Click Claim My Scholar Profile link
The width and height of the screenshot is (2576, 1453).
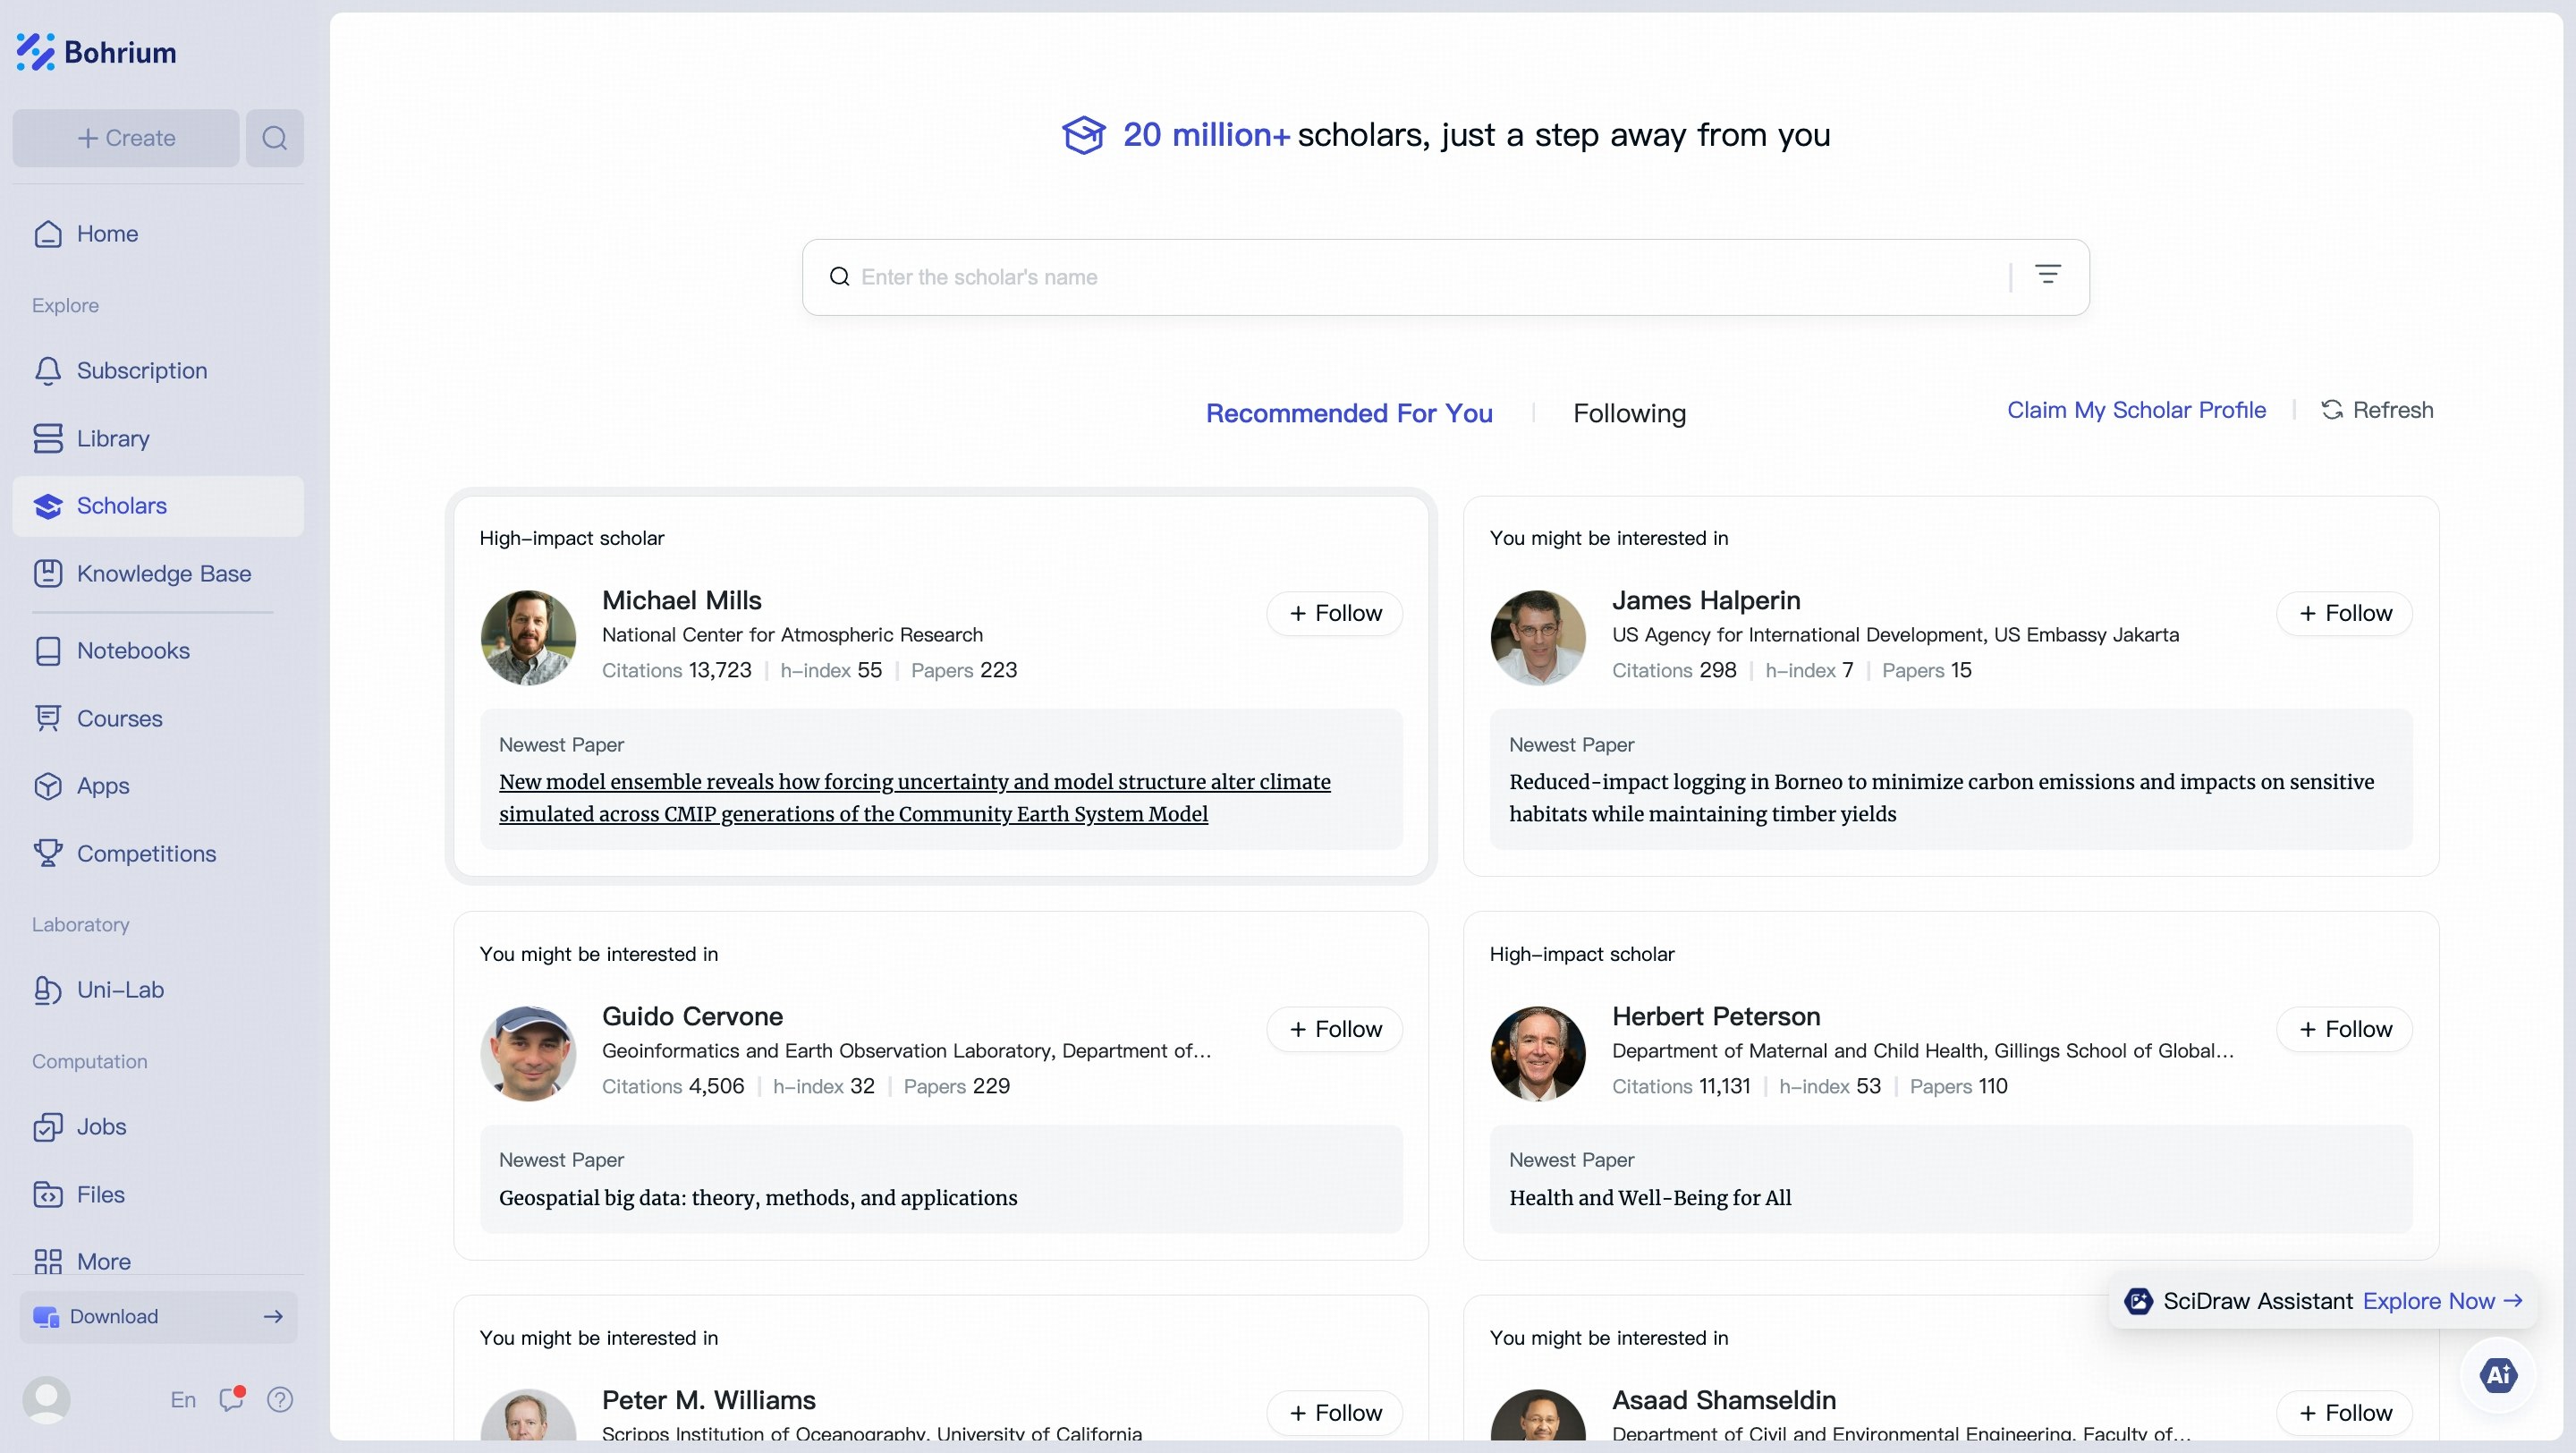point(2136,410)
